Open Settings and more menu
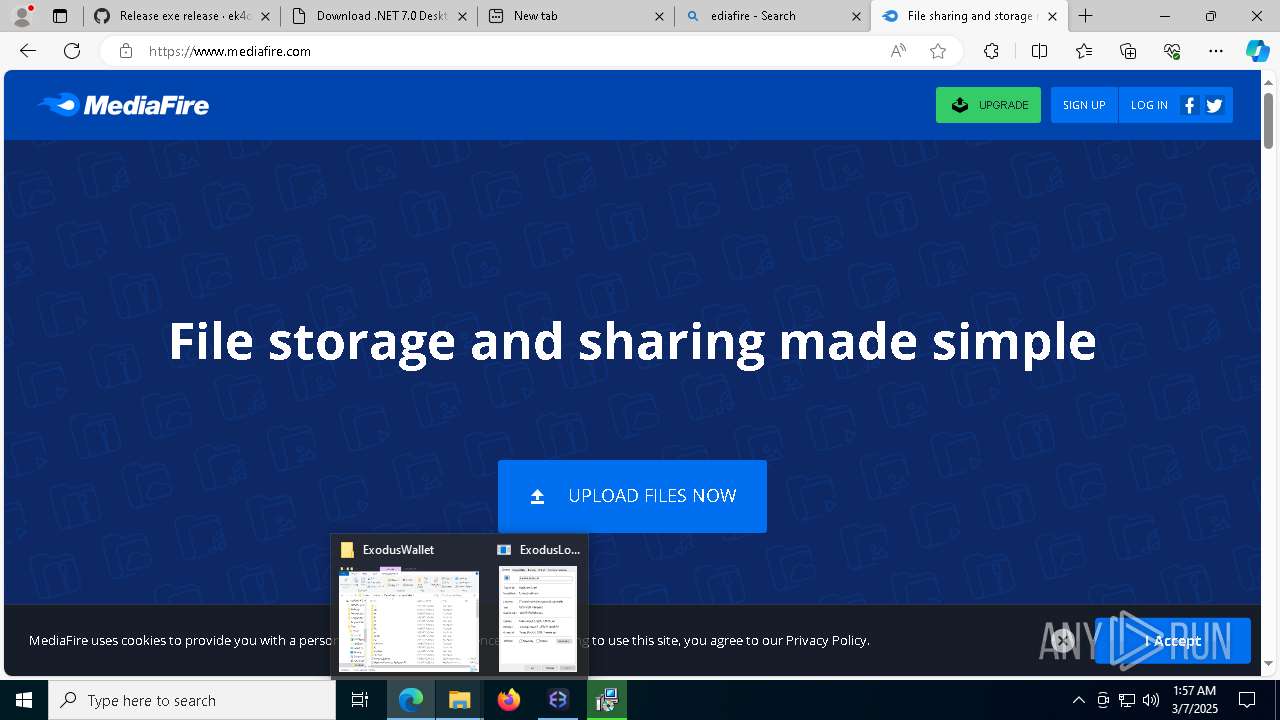 point(1216,51)
